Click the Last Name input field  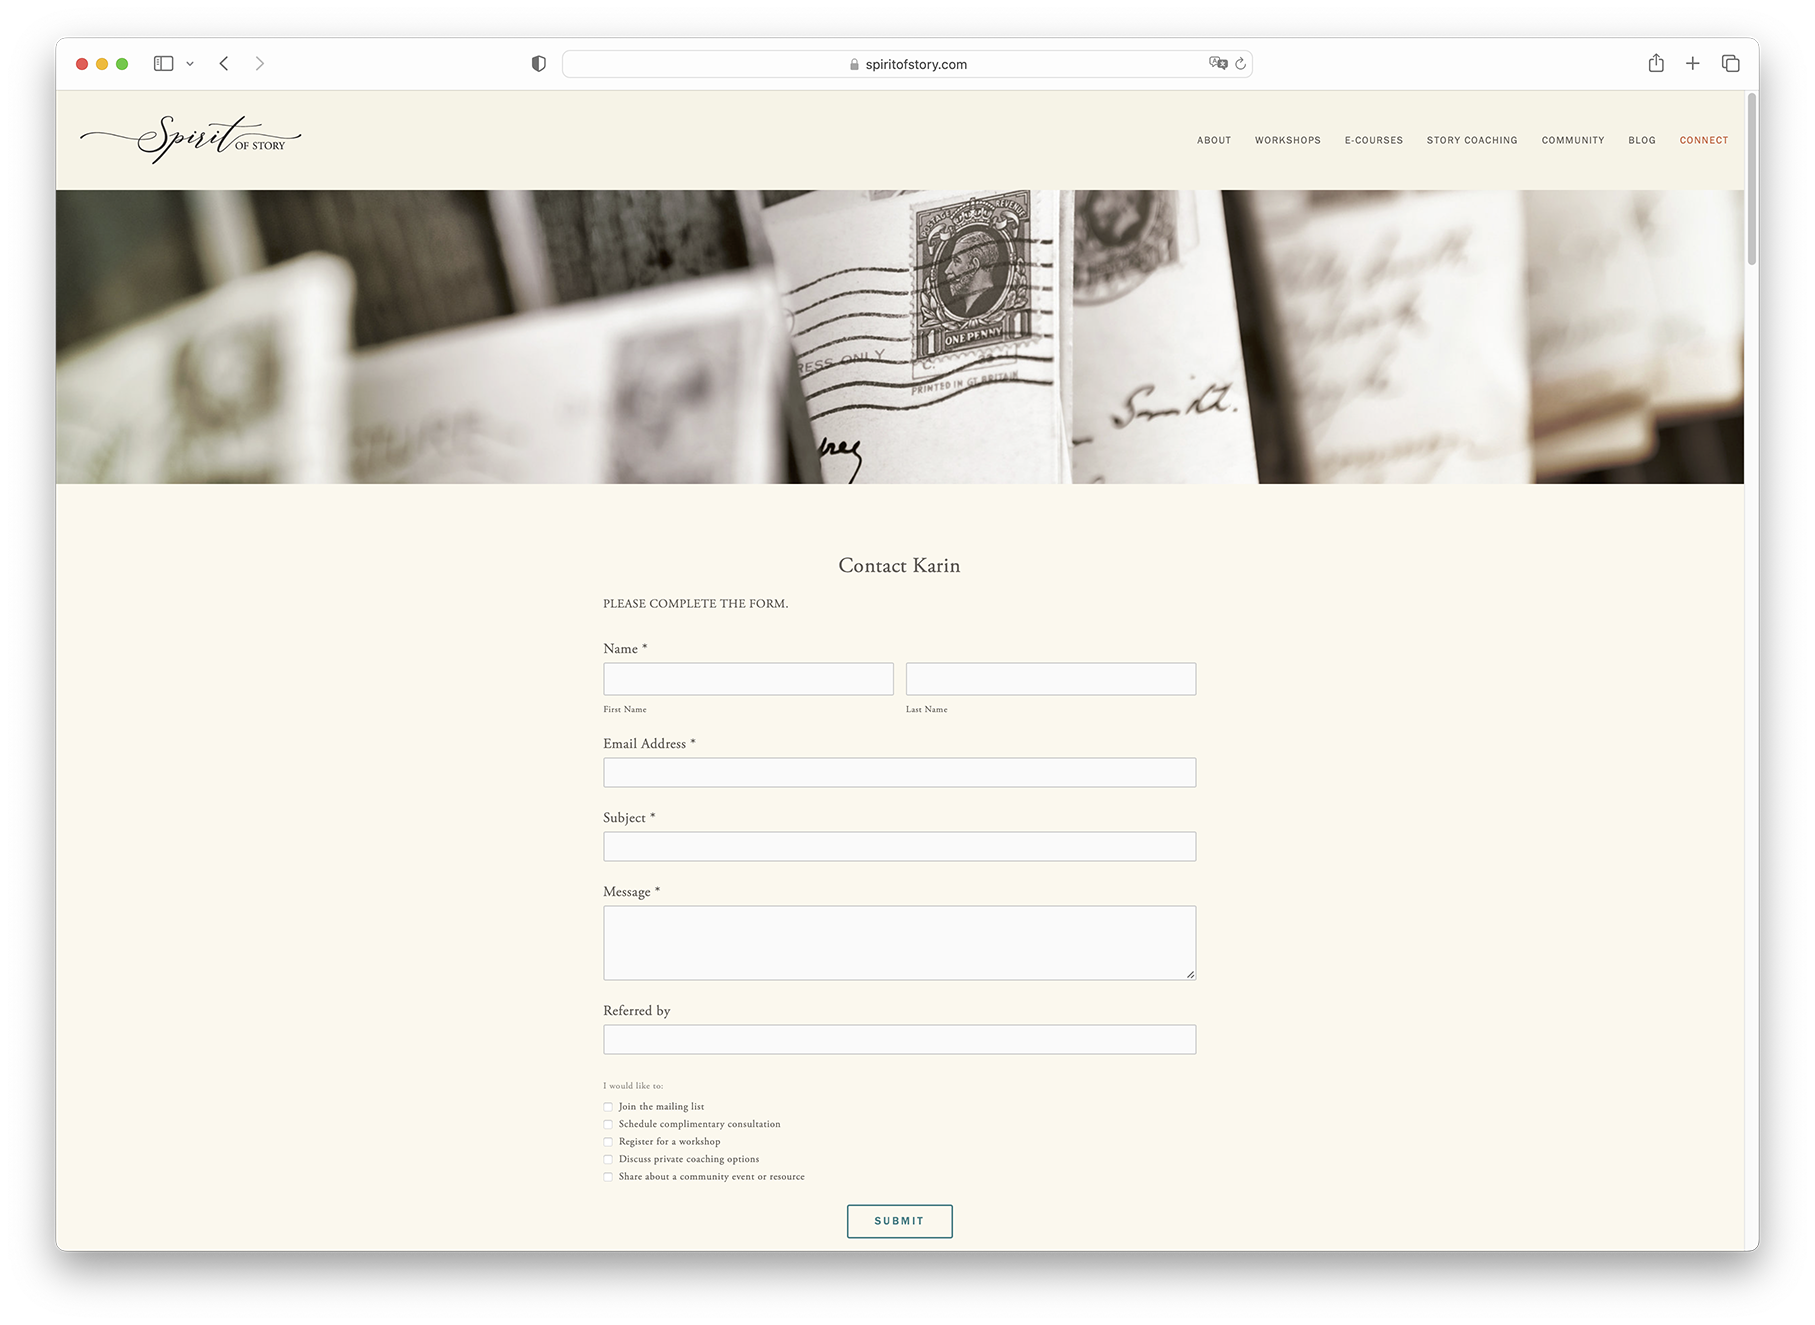click(x=1051, y=679)
